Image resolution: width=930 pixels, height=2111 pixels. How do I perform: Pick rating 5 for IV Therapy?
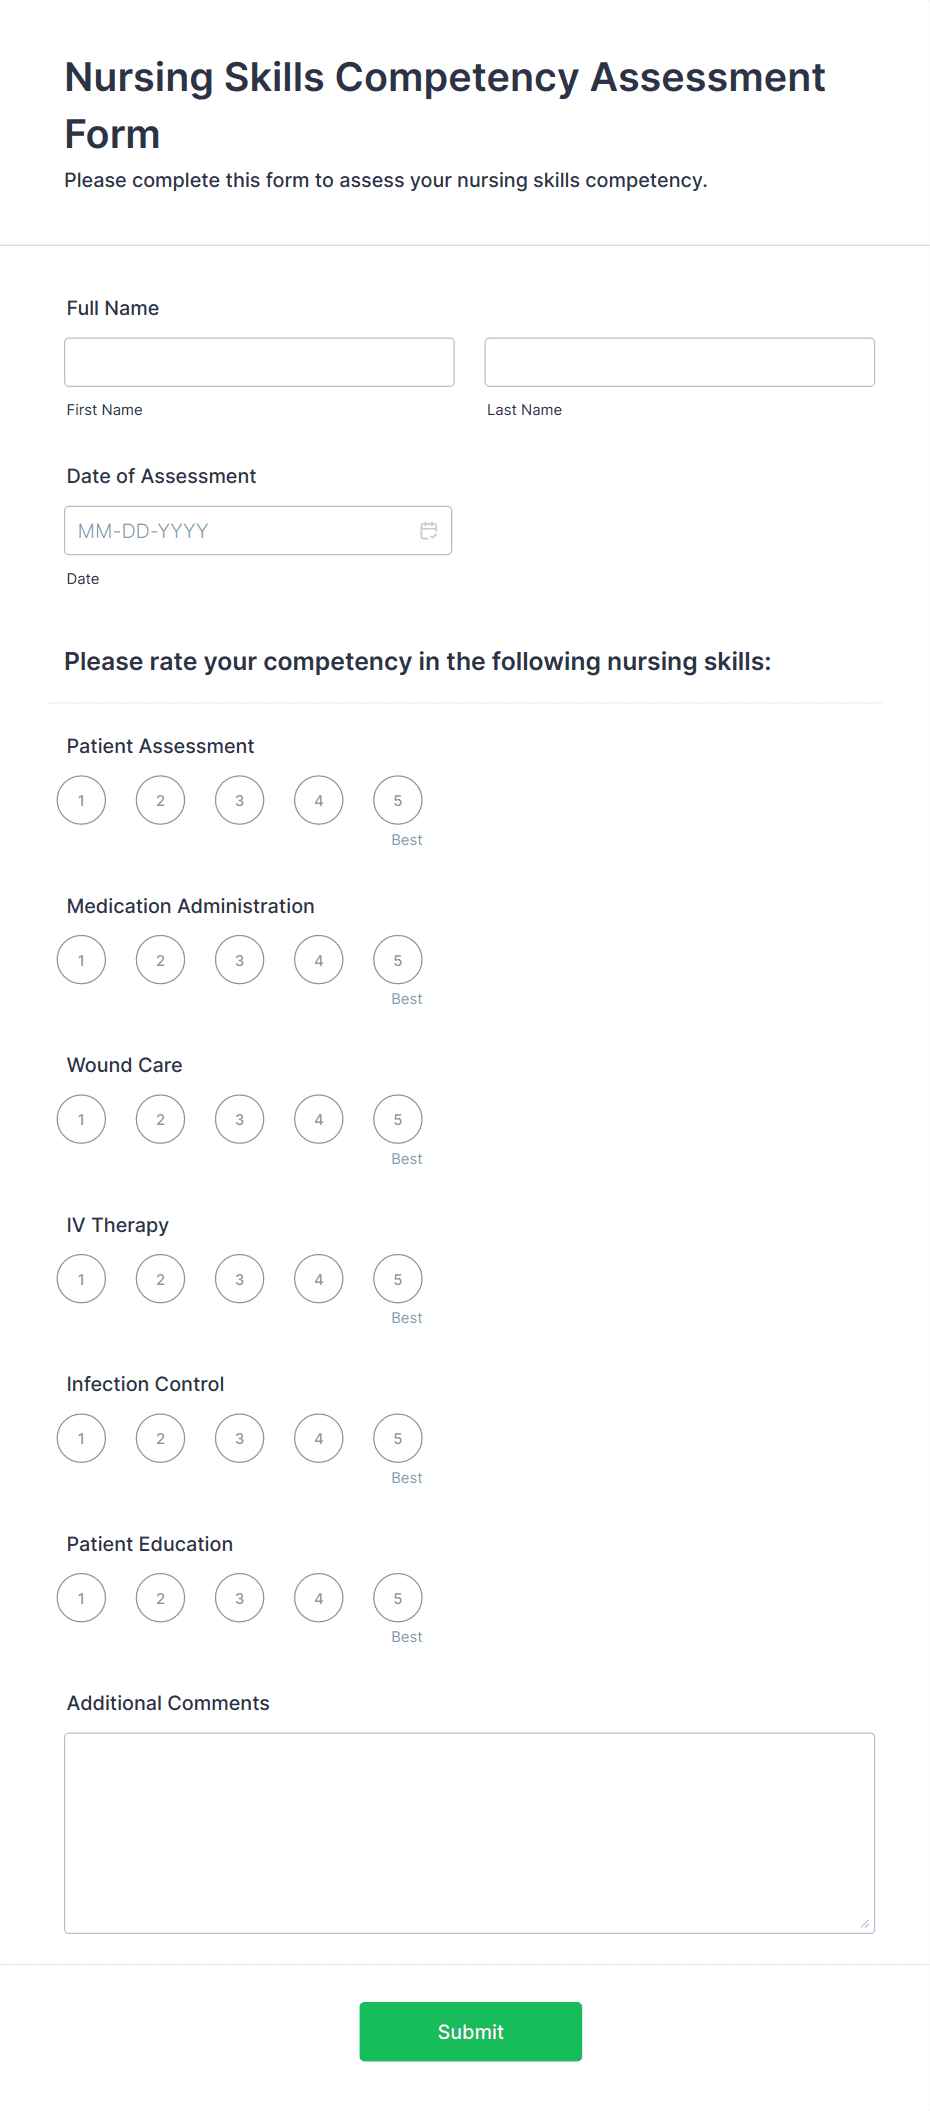coord(397,1277)
